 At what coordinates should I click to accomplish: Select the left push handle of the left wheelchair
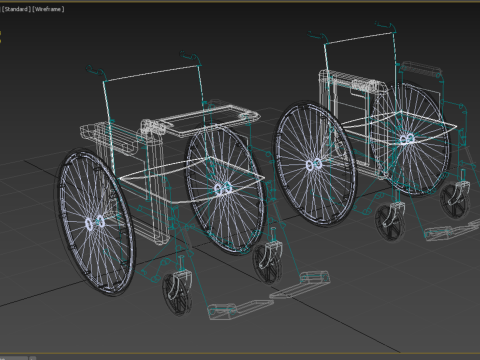click(x=96, y=72)
